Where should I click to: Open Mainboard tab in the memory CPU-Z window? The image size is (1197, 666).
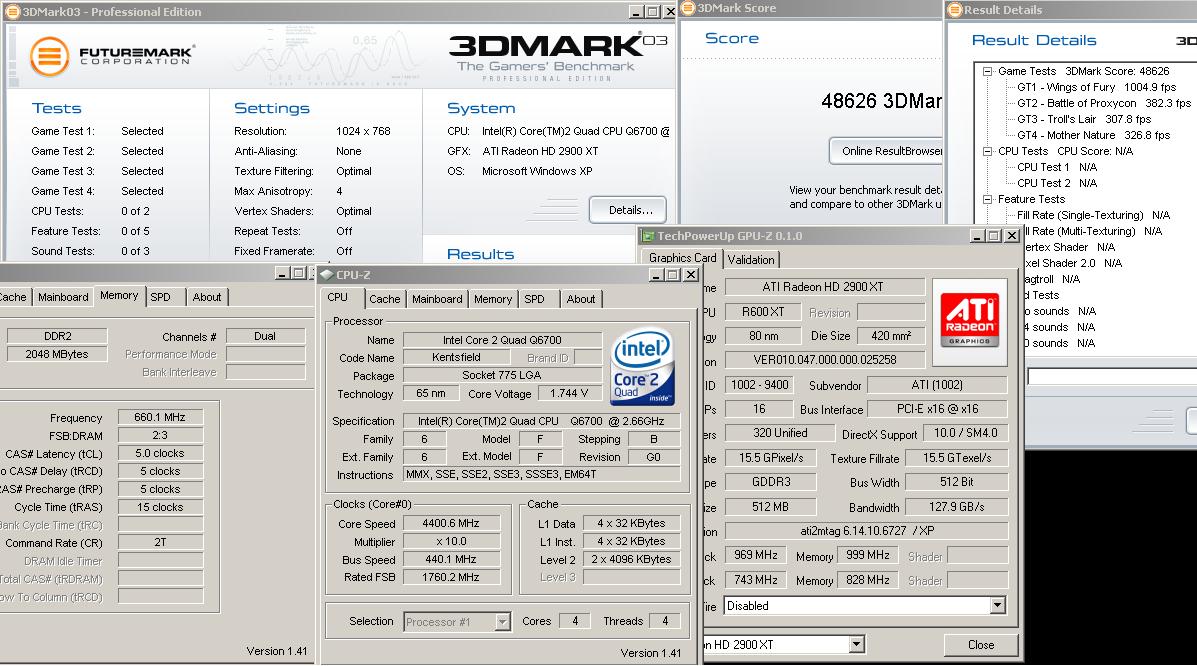tap(63, 297)
